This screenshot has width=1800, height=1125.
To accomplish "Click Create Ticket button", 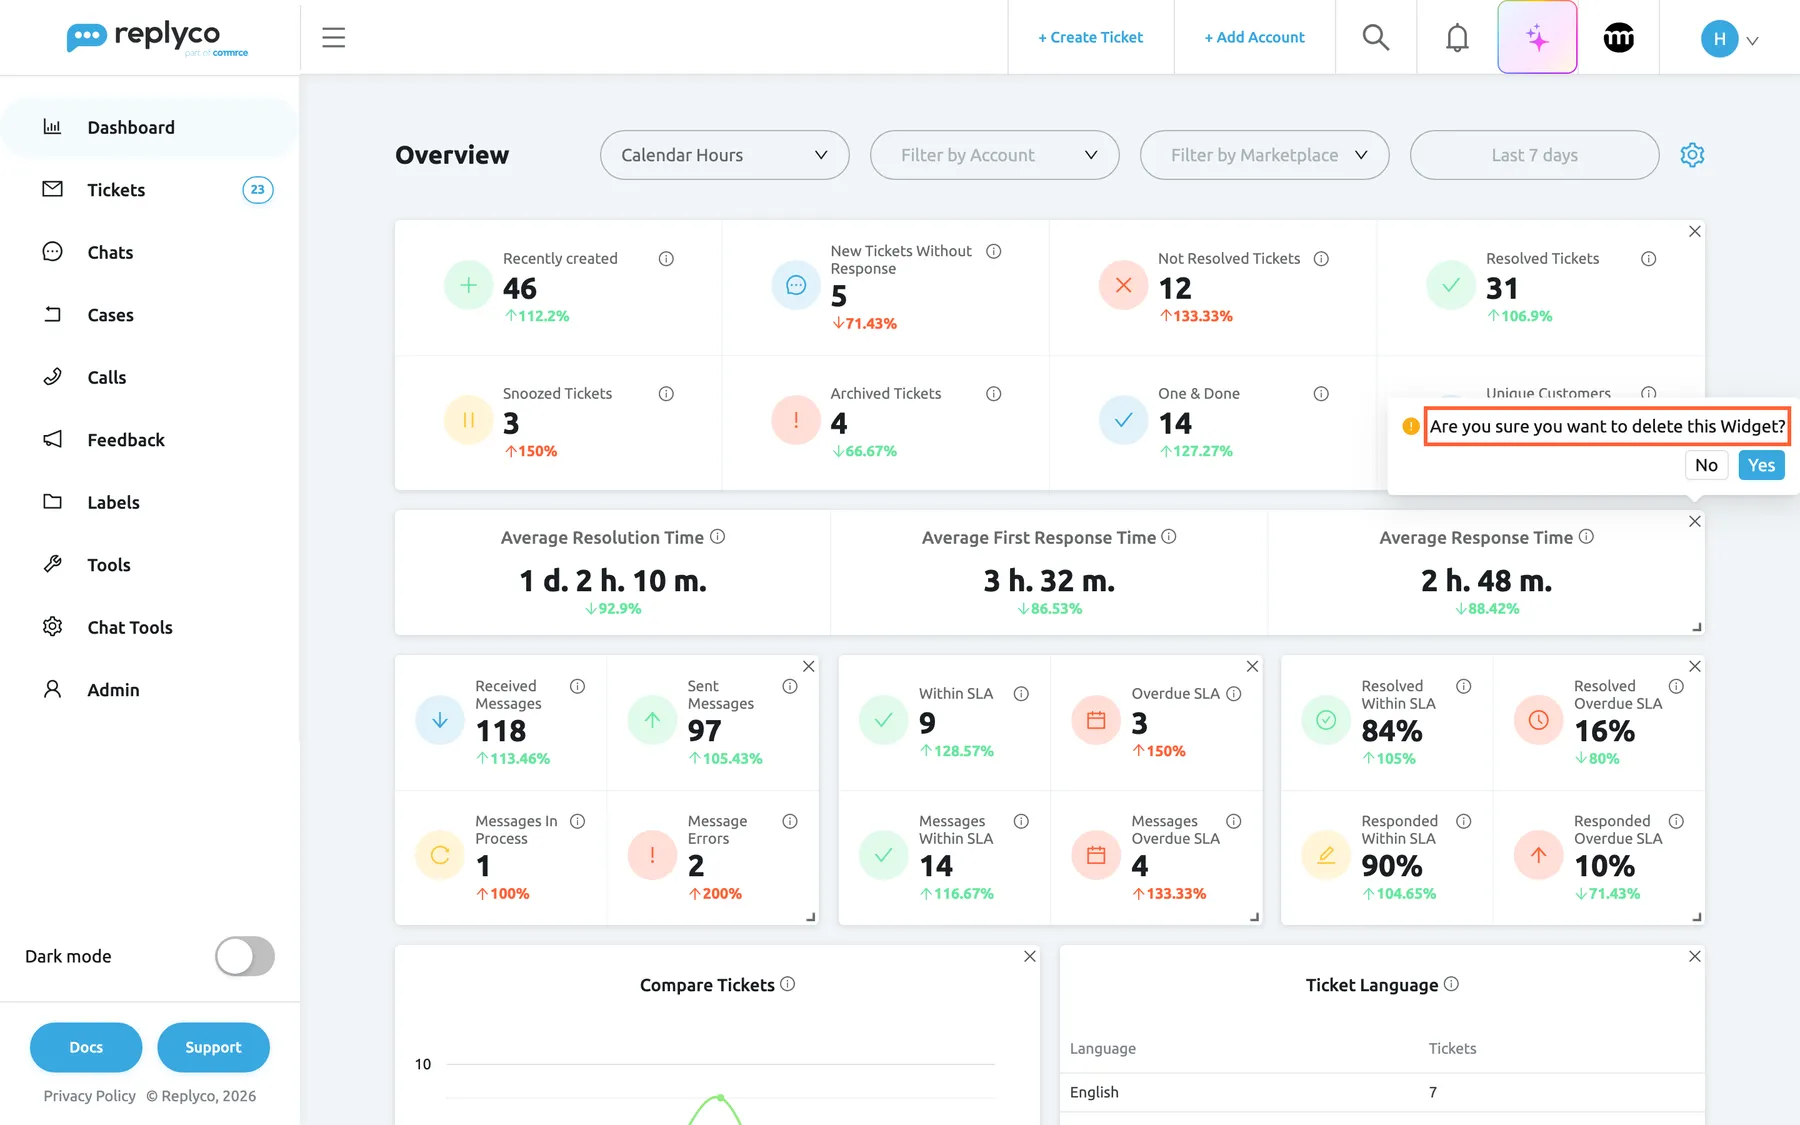I will click(x=1090, y=37).
